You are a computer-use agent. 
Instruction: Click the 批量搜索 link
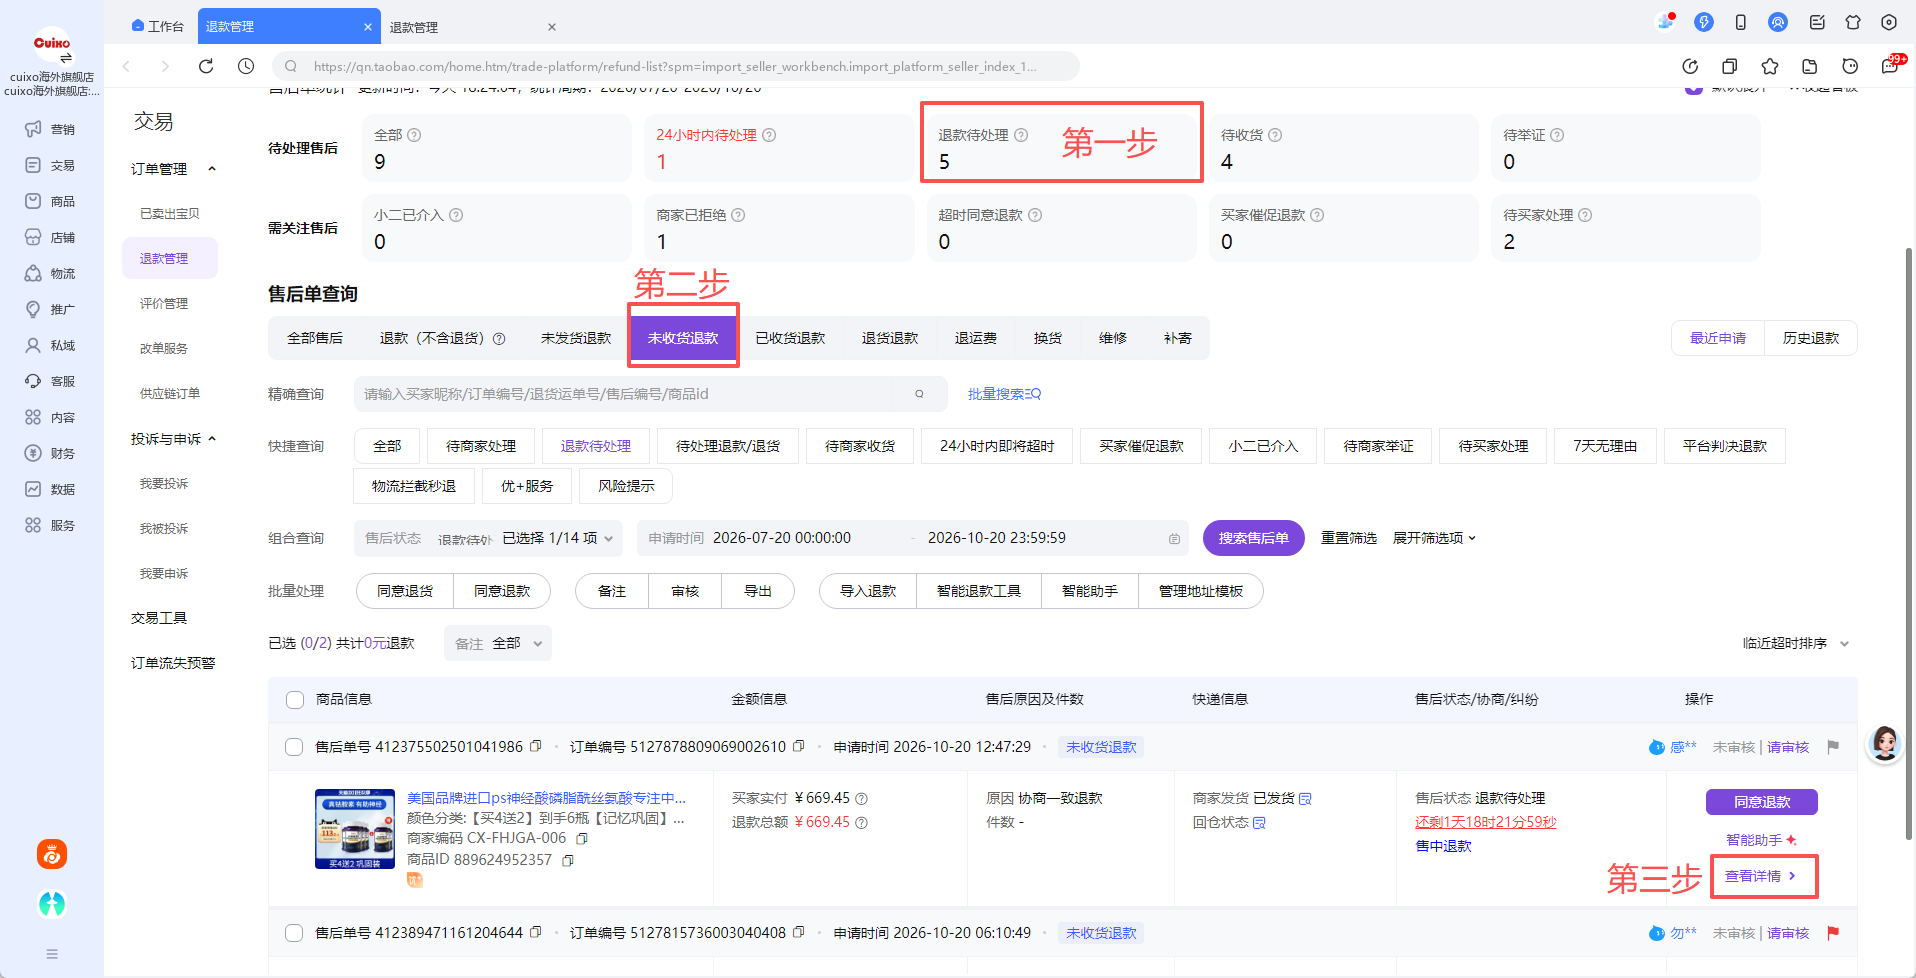click(x=1004, y=394)
